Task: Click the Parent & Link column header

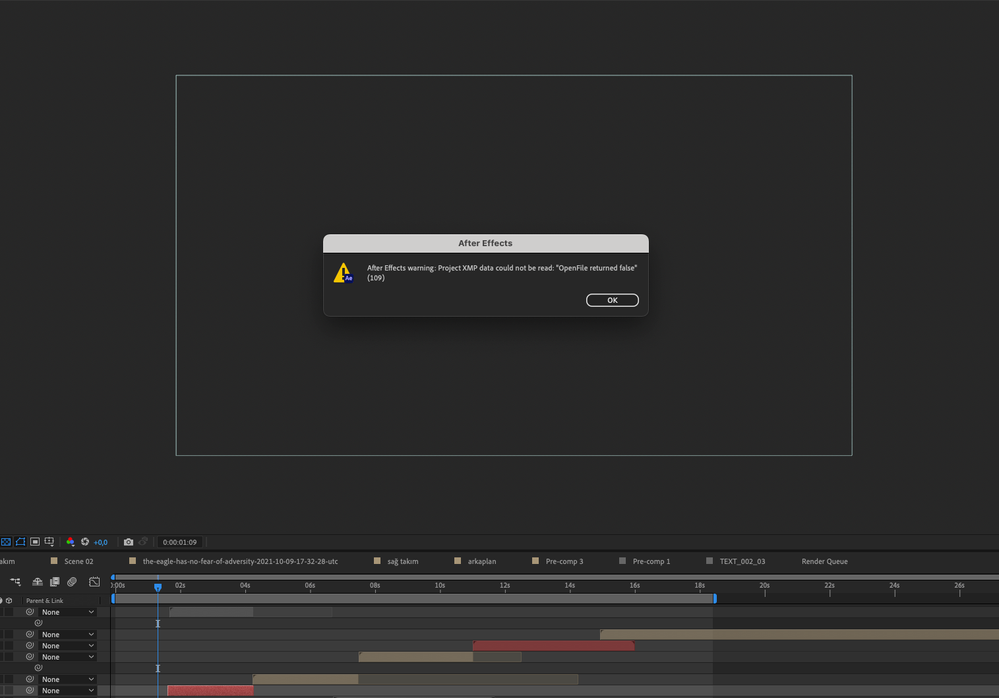Action: [x=45, y=601]
